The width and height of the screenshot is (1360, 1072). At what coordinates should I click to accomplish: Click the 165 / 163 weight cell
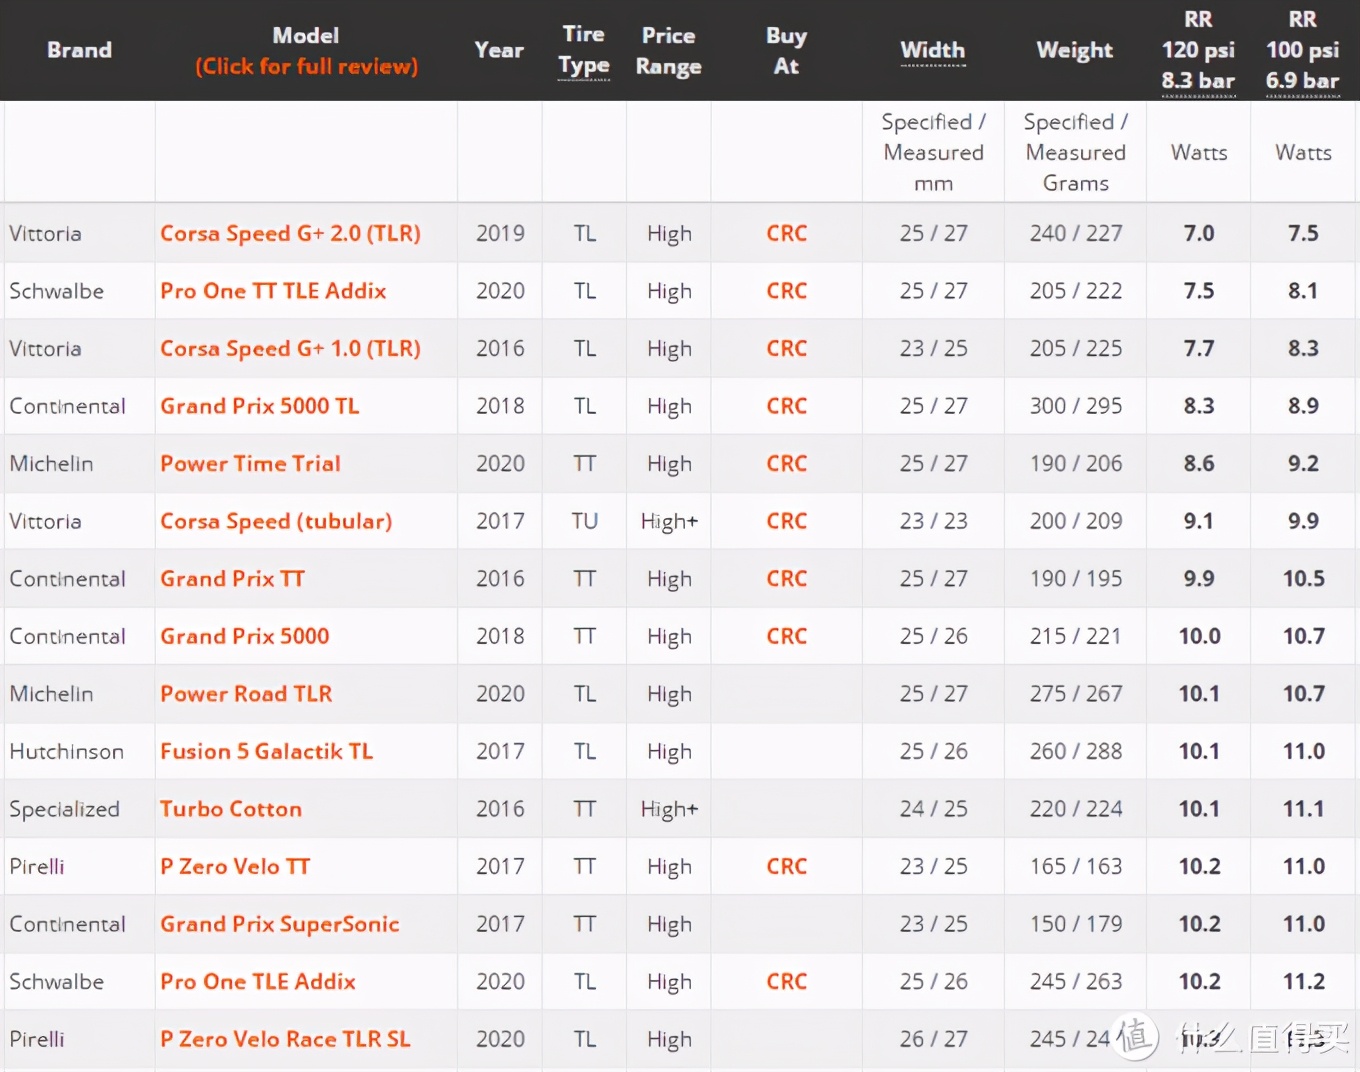[x=1076, y=866]
